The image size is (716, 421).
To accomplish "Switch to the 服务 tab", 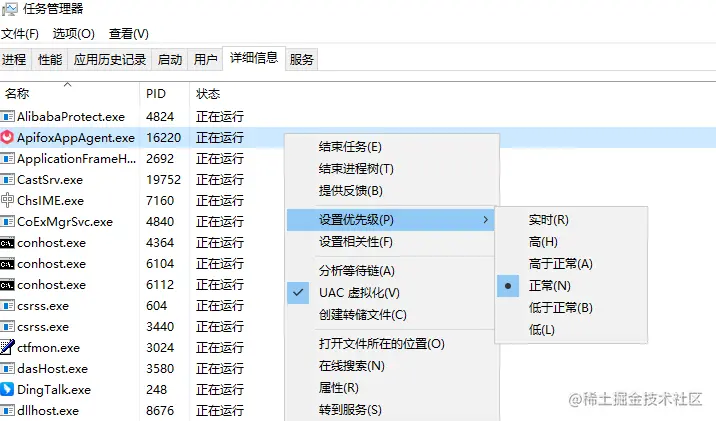I will coord(302,59).
